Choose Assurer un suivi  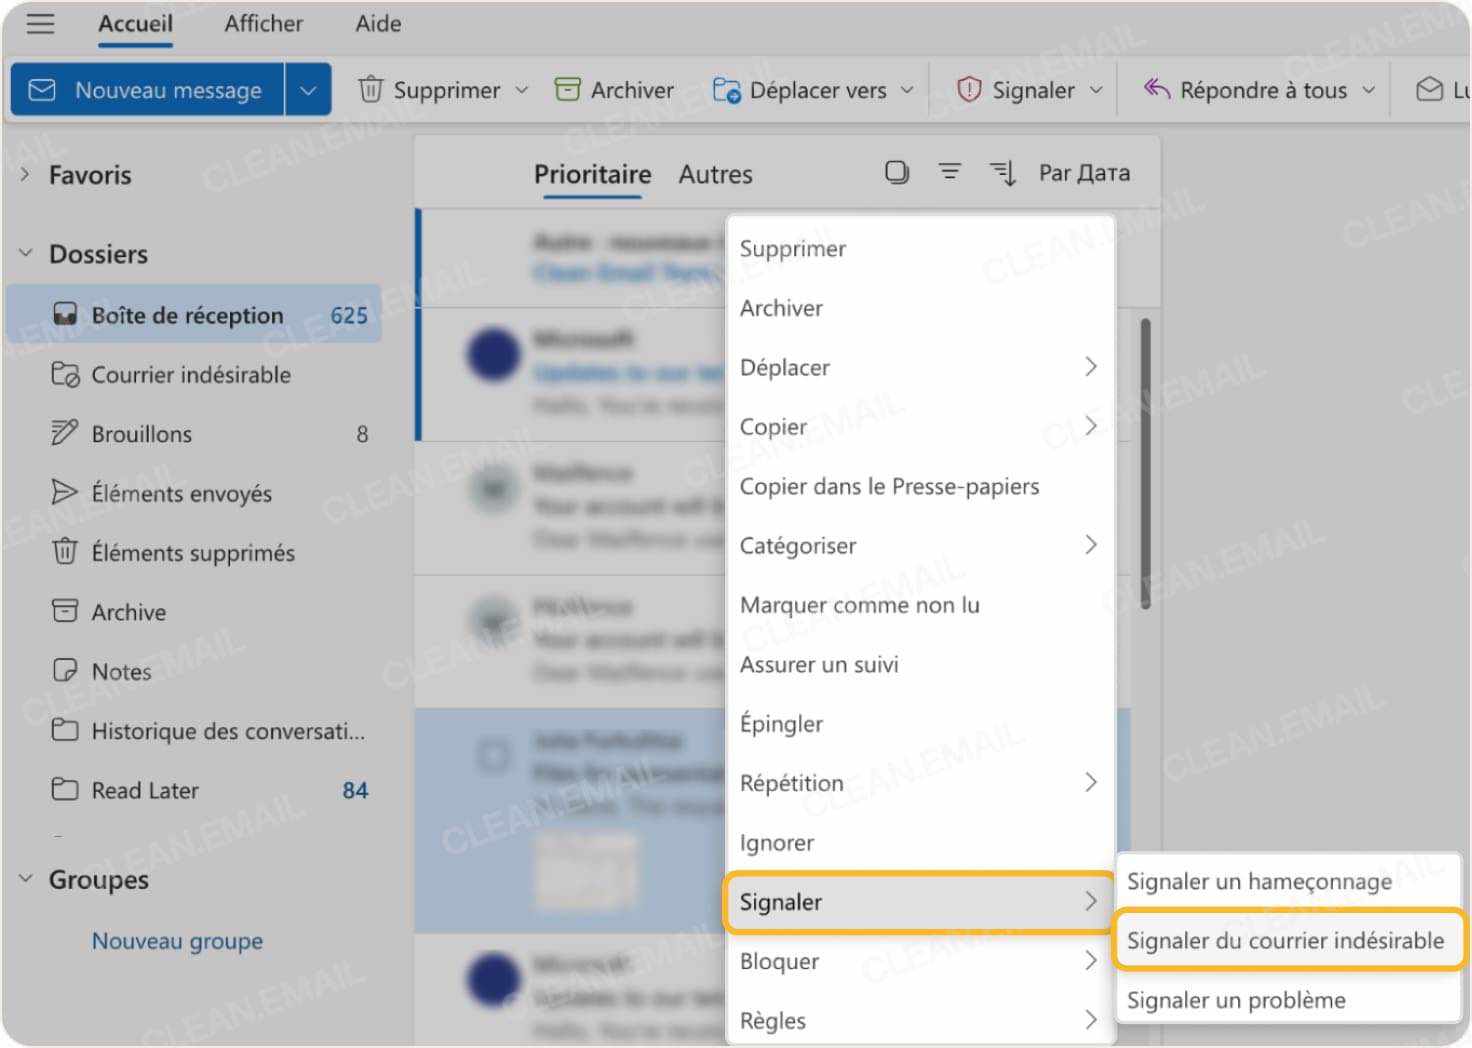tap(920, 664)
